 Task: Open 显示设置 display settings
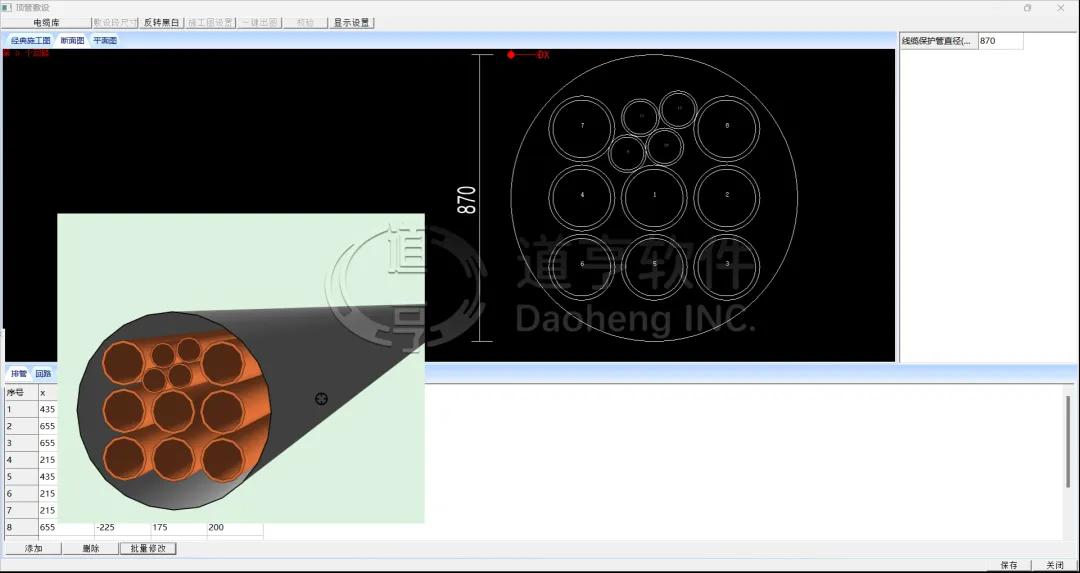click(x=351, y=22)
